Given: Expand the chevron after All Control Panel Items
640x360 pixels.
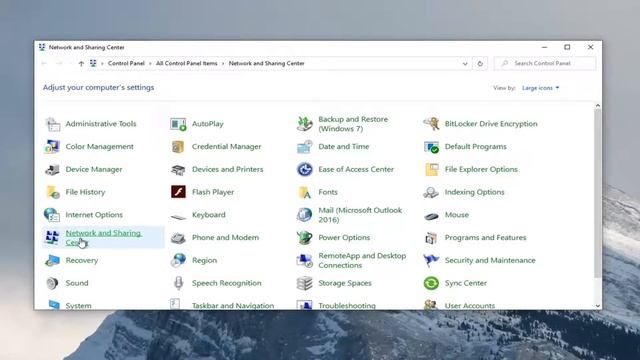Looking at the screenshot, I should (223, 64).
